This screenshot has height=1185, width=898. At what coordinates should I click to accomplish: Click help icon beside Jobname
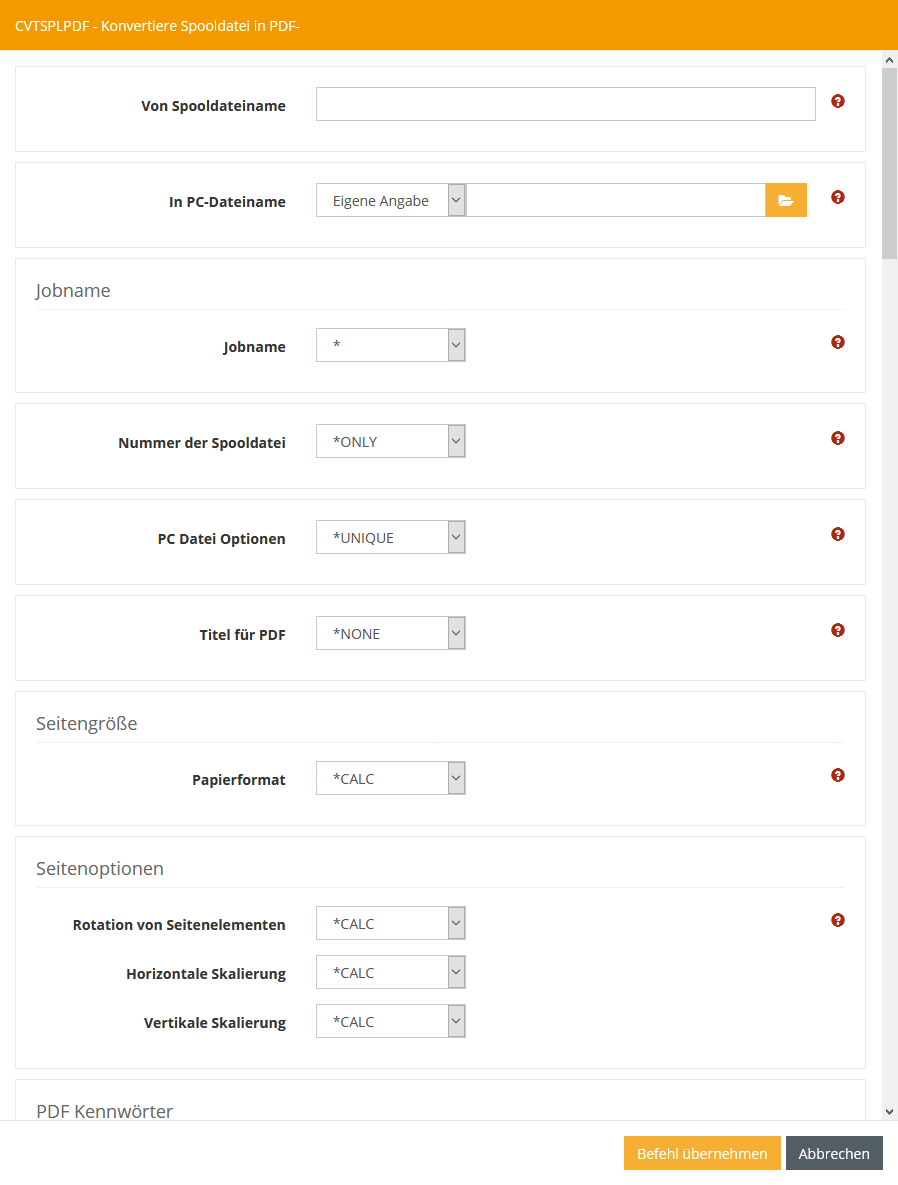pos(838,342)
